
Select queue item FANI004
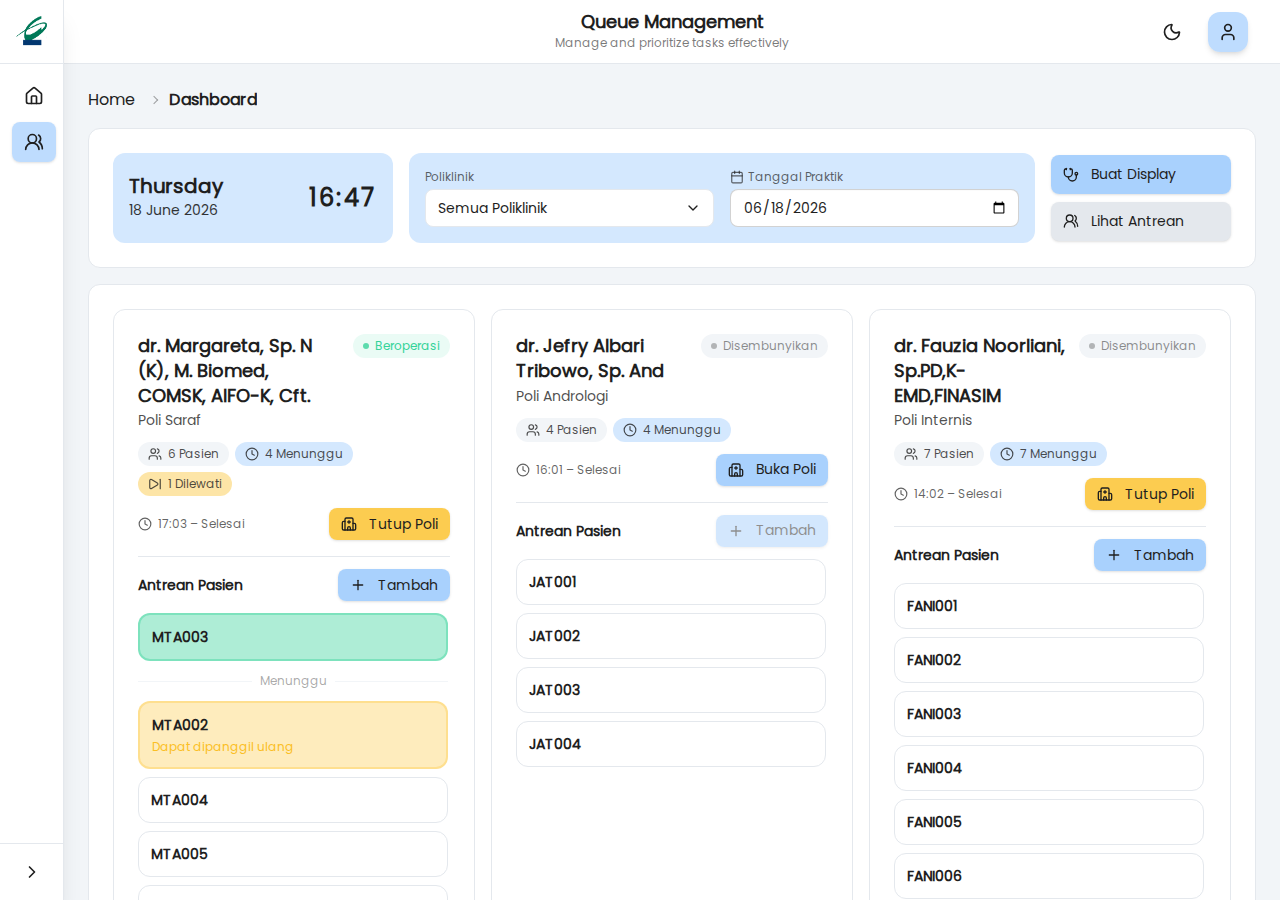1049,768
